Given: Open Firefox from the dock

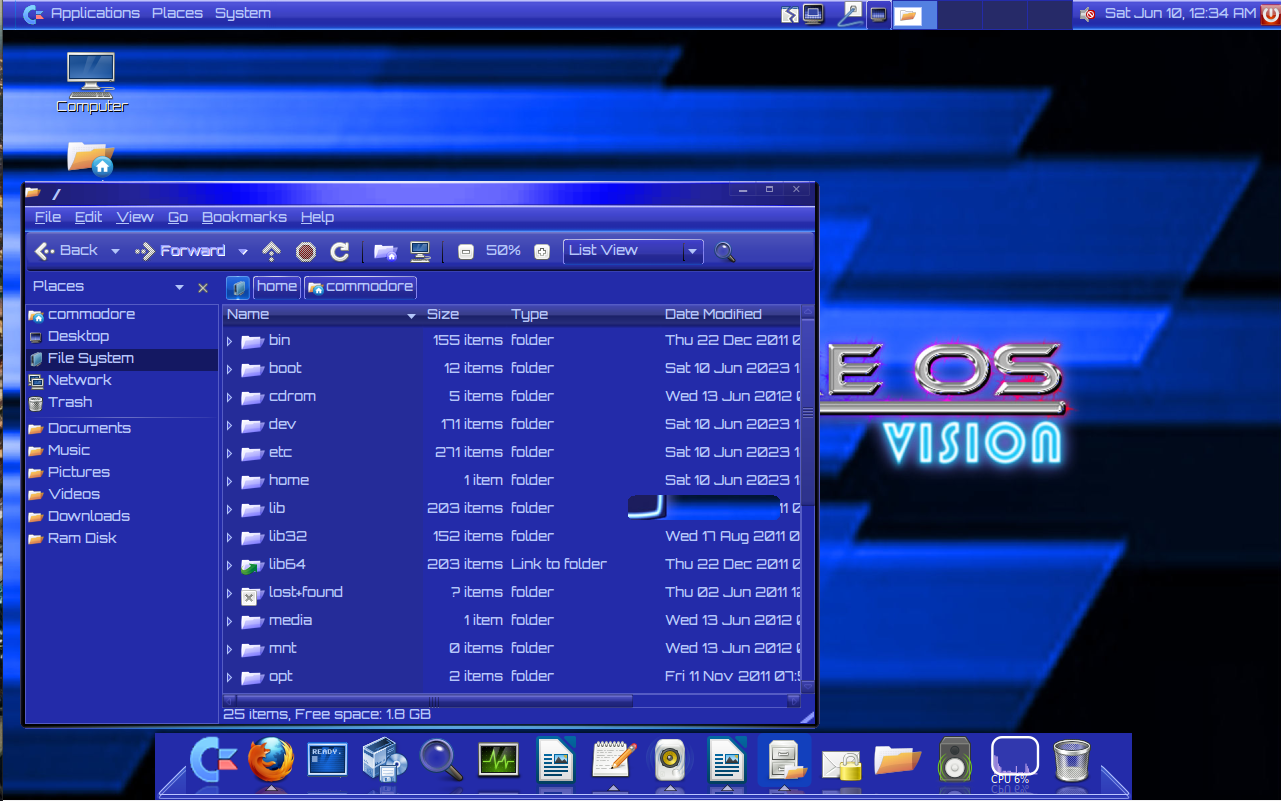Looking at the screenshot, I should click(x=271, y=761).
